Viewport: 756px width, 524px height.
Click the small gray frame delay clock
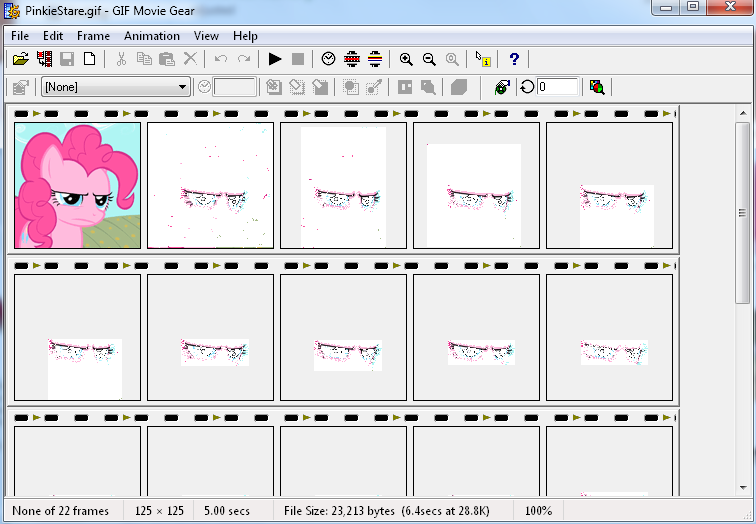pyautogui.click(x=204, y=87)
